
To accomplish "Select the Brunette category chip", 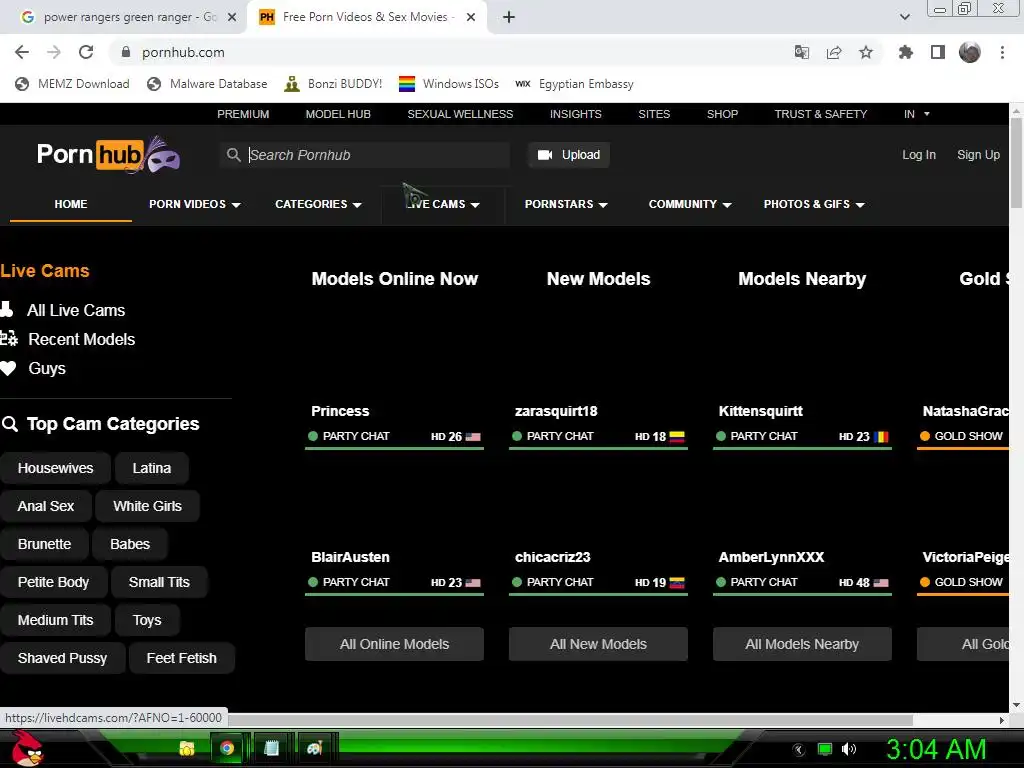I will 44,544.
